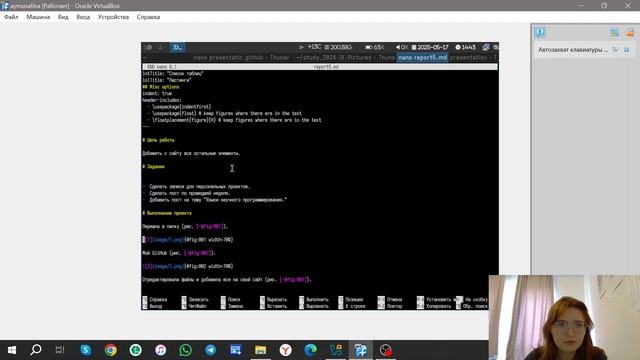The image size is (640, 360).
Task: Open Yandex Browser from the taskbar
Action: point(286,350)
